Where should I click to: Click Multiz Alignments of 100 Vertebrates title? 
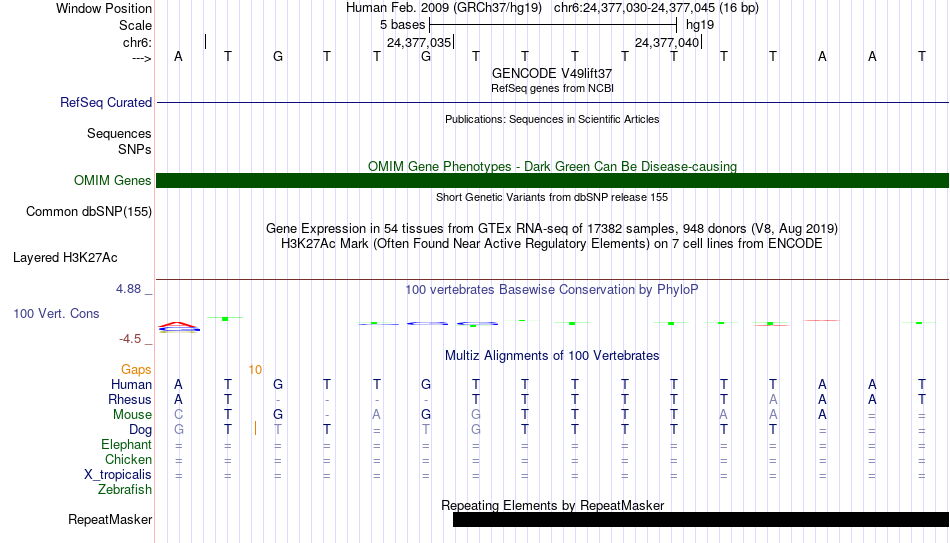(552, 356)
